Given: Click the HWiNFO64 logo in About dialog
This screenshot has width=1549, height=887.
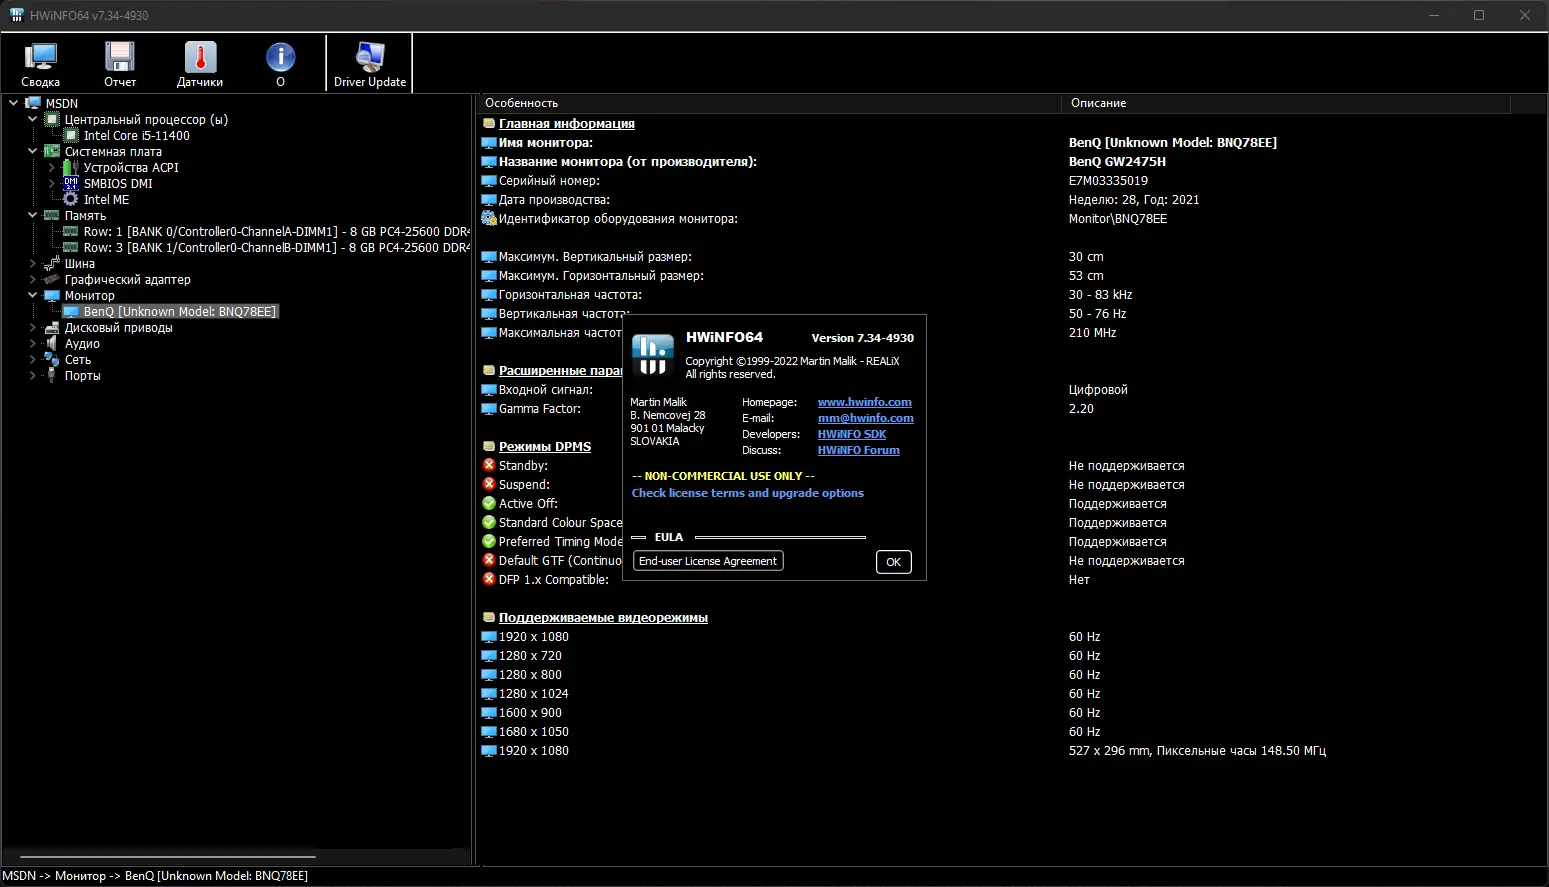Looking at the screenshot, I should [653, 354].
